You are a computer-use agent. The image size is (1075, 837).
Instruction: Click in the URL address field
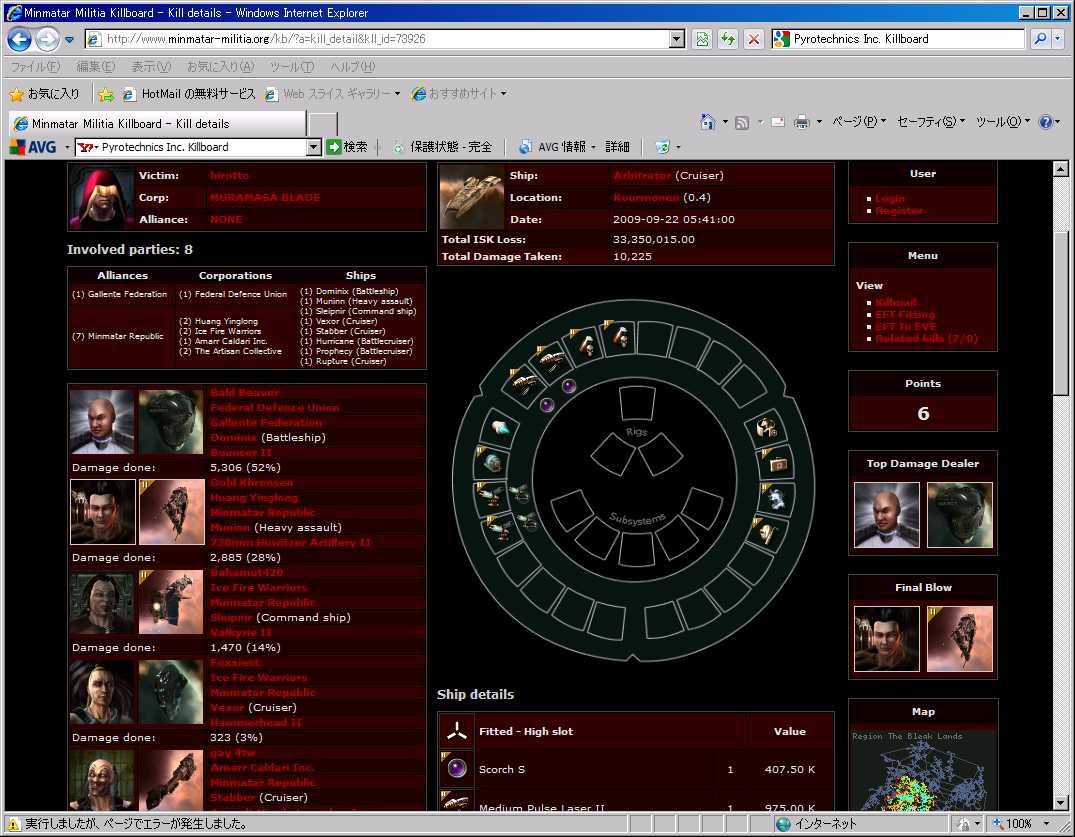(384, 39)
